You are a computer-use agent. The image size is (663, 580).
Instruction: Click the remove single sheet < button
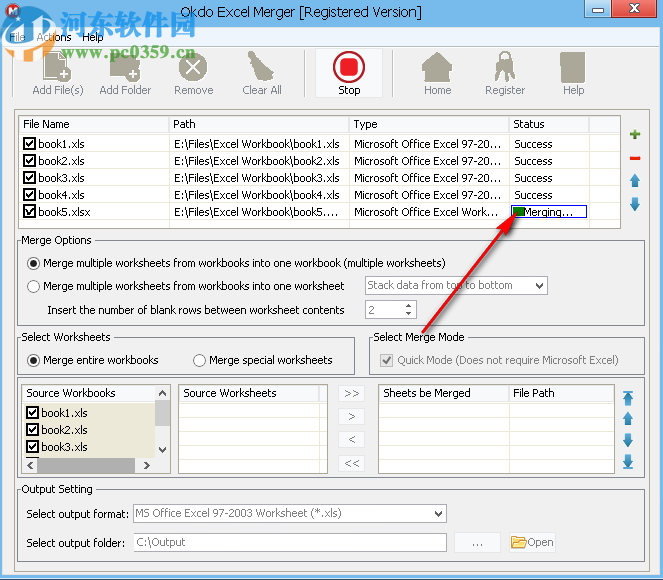pyautogui.click(x=351, y=440)
